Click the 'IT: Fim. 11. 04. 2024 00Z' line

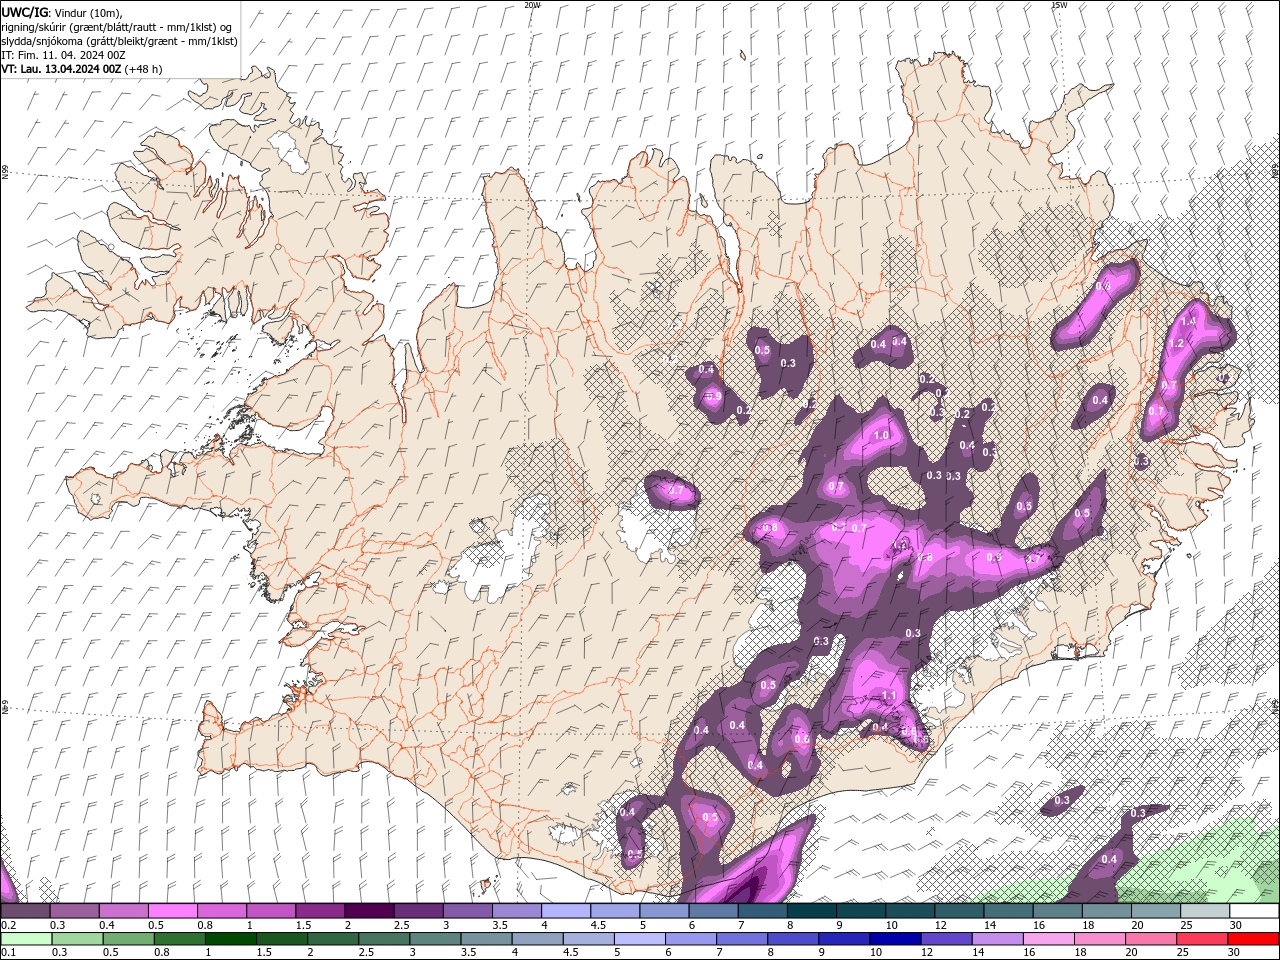click(61, 55)
